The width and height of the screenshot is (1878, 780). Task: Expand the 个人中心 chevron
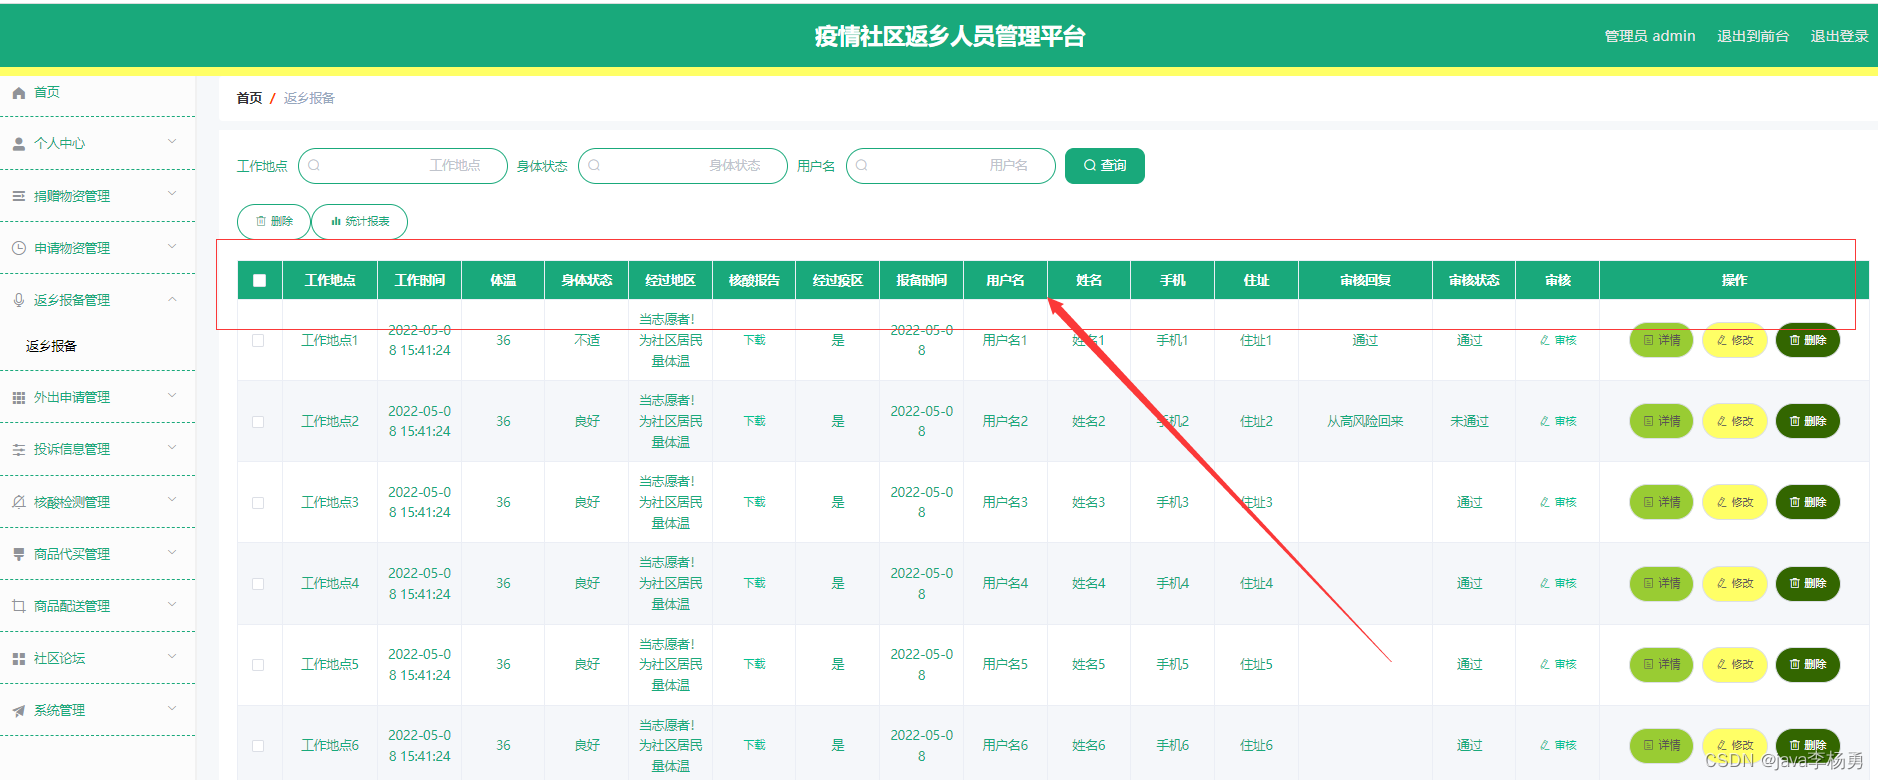pyautogui.click(x=172, y=142)
